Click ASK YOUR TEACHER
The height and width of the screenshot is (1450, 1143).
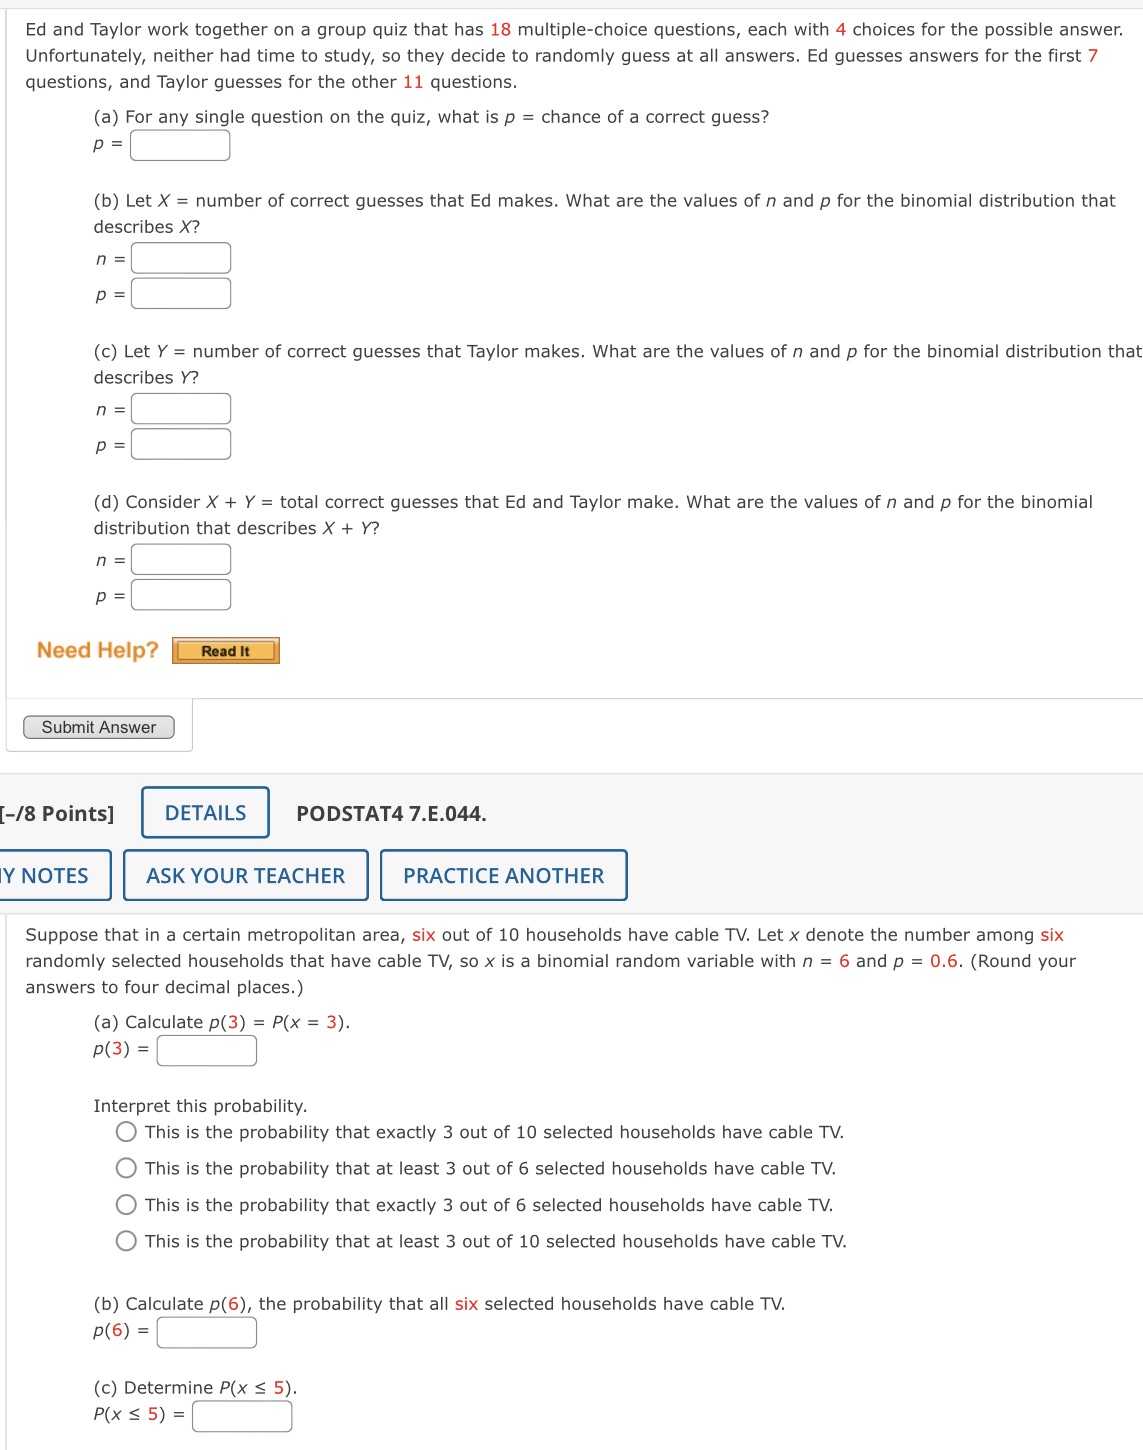tap(245, 875)
